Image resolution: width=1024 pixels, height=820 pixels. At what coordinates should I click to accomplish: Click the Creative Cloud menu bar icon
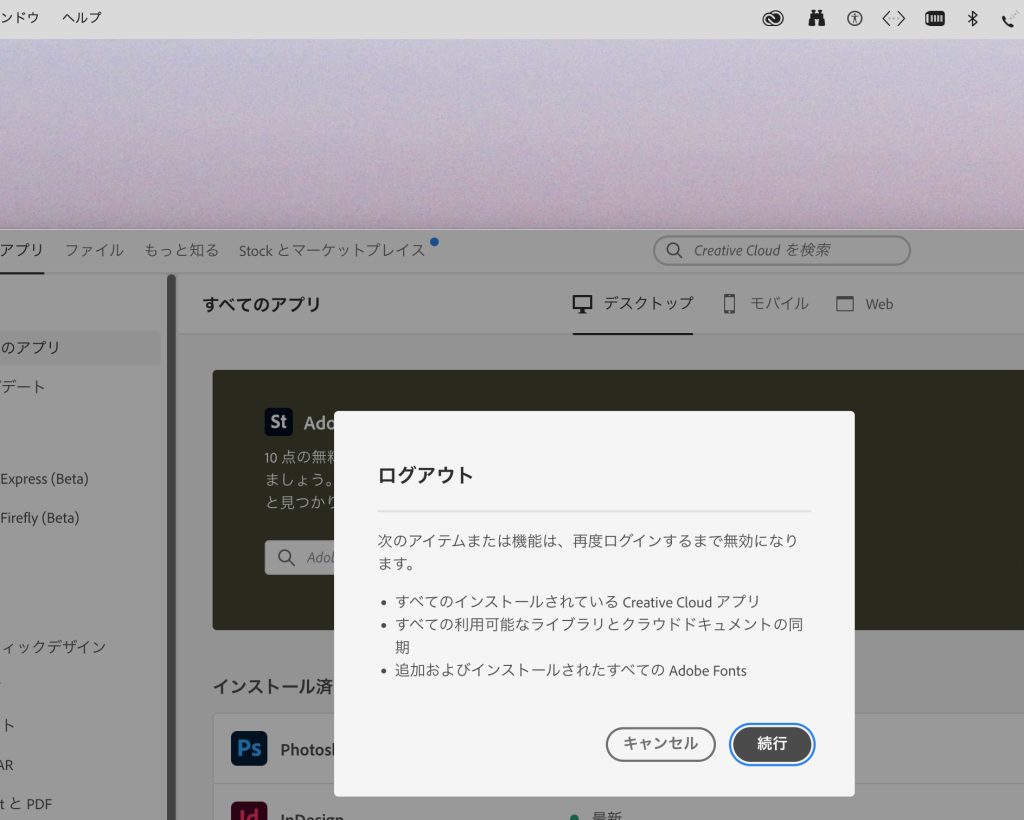tap(773, 18)
